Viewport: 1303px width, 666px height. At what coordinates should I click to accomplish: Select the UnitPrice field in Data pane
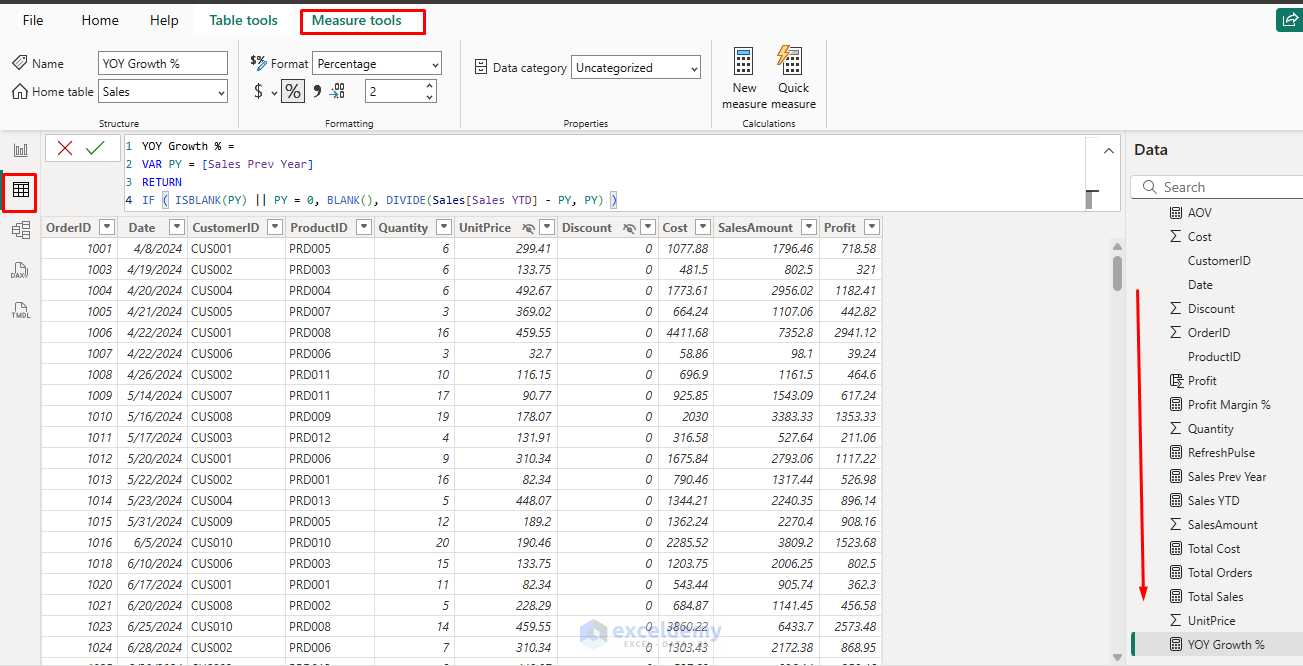pyautogui.click(x=1202, y=620)
